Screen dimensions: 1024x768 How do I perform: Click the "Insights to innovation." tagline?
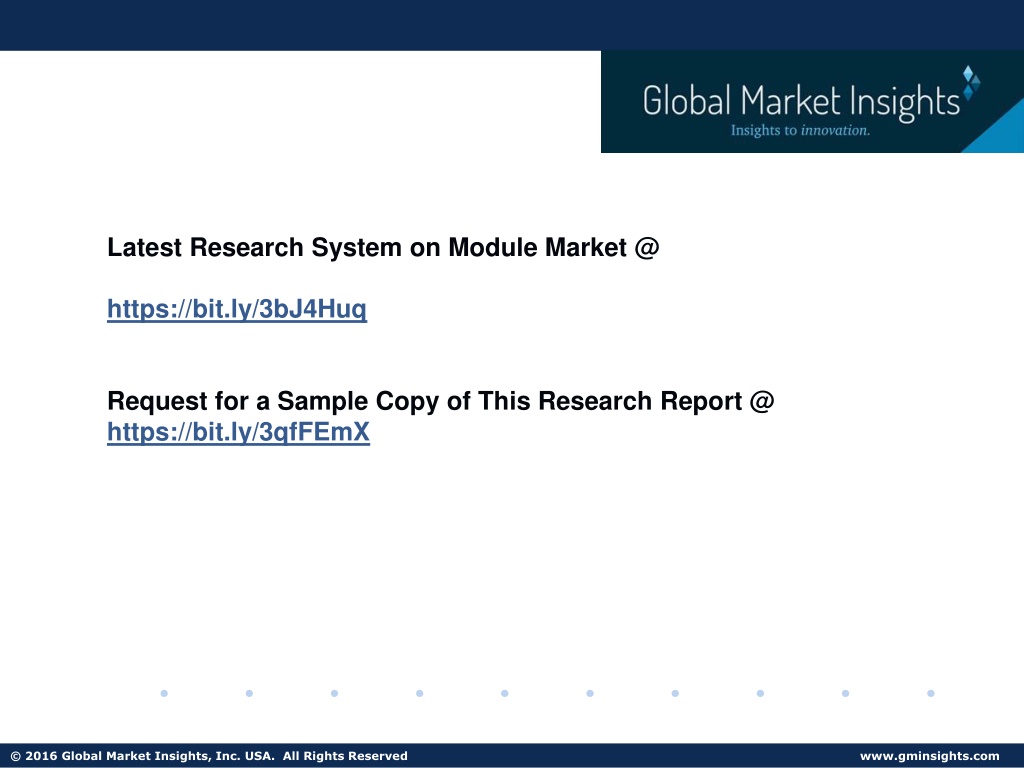(x=800, y=130)
